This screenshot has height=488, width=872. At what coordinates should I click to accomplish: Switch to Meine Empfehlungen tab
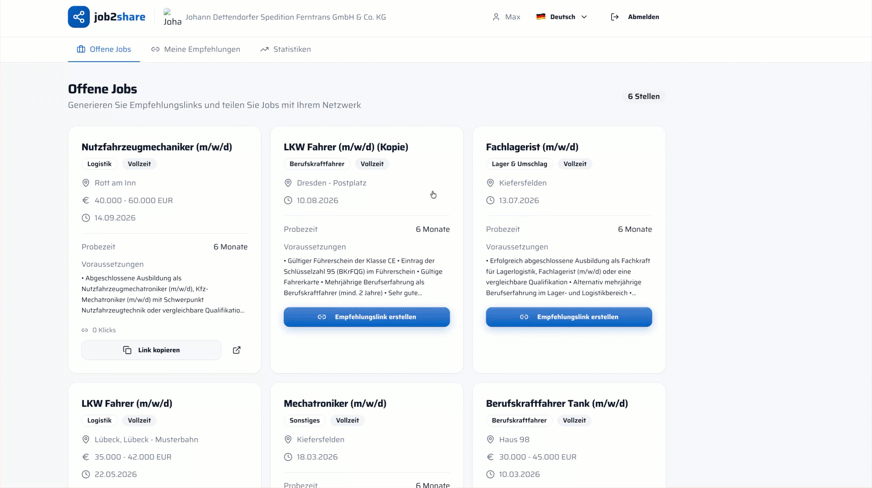coord(196,49)
